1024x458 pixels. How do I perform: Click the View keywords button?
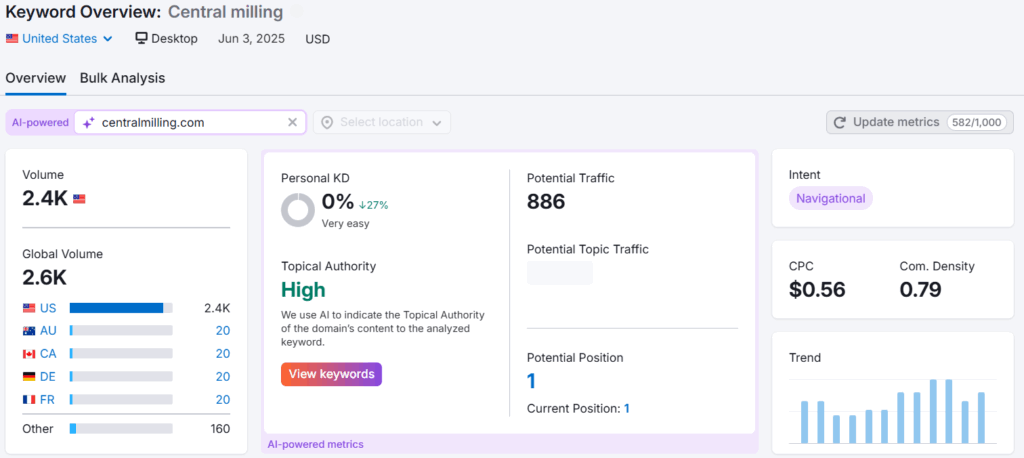coord(332,374)
